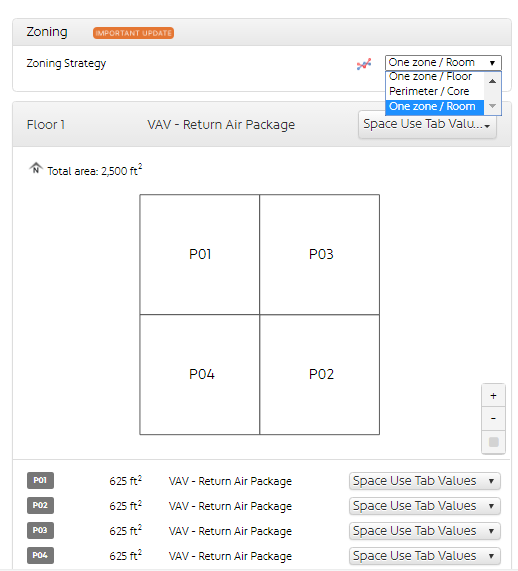Click the P01 zone badge in list
518x571 pixels.
point(40,480)
